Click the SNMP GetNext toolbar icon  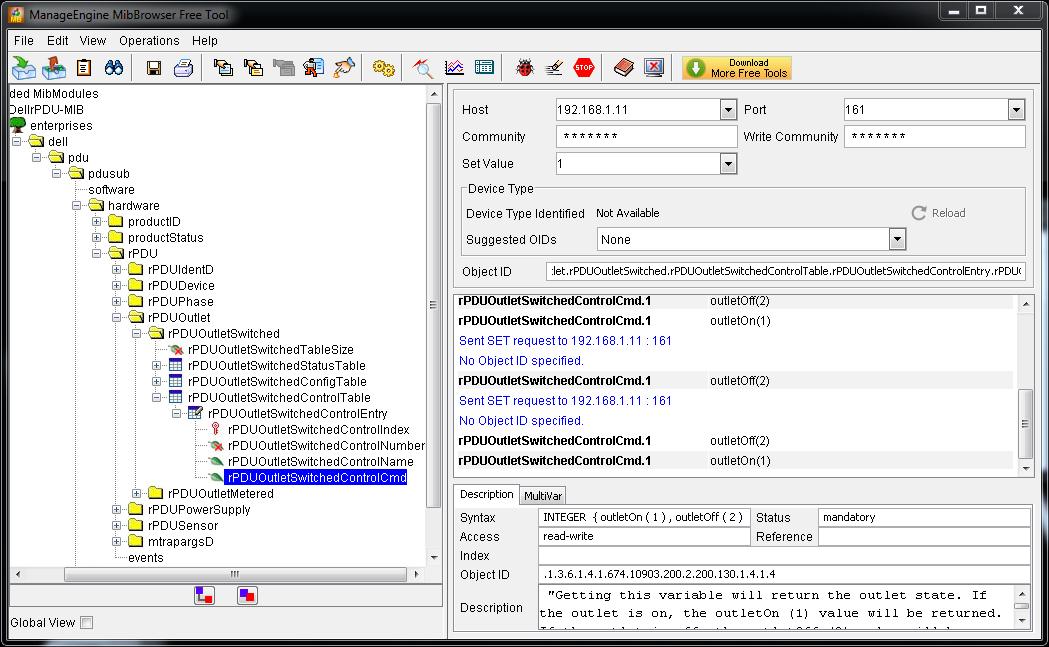click(x=253, y=68)
